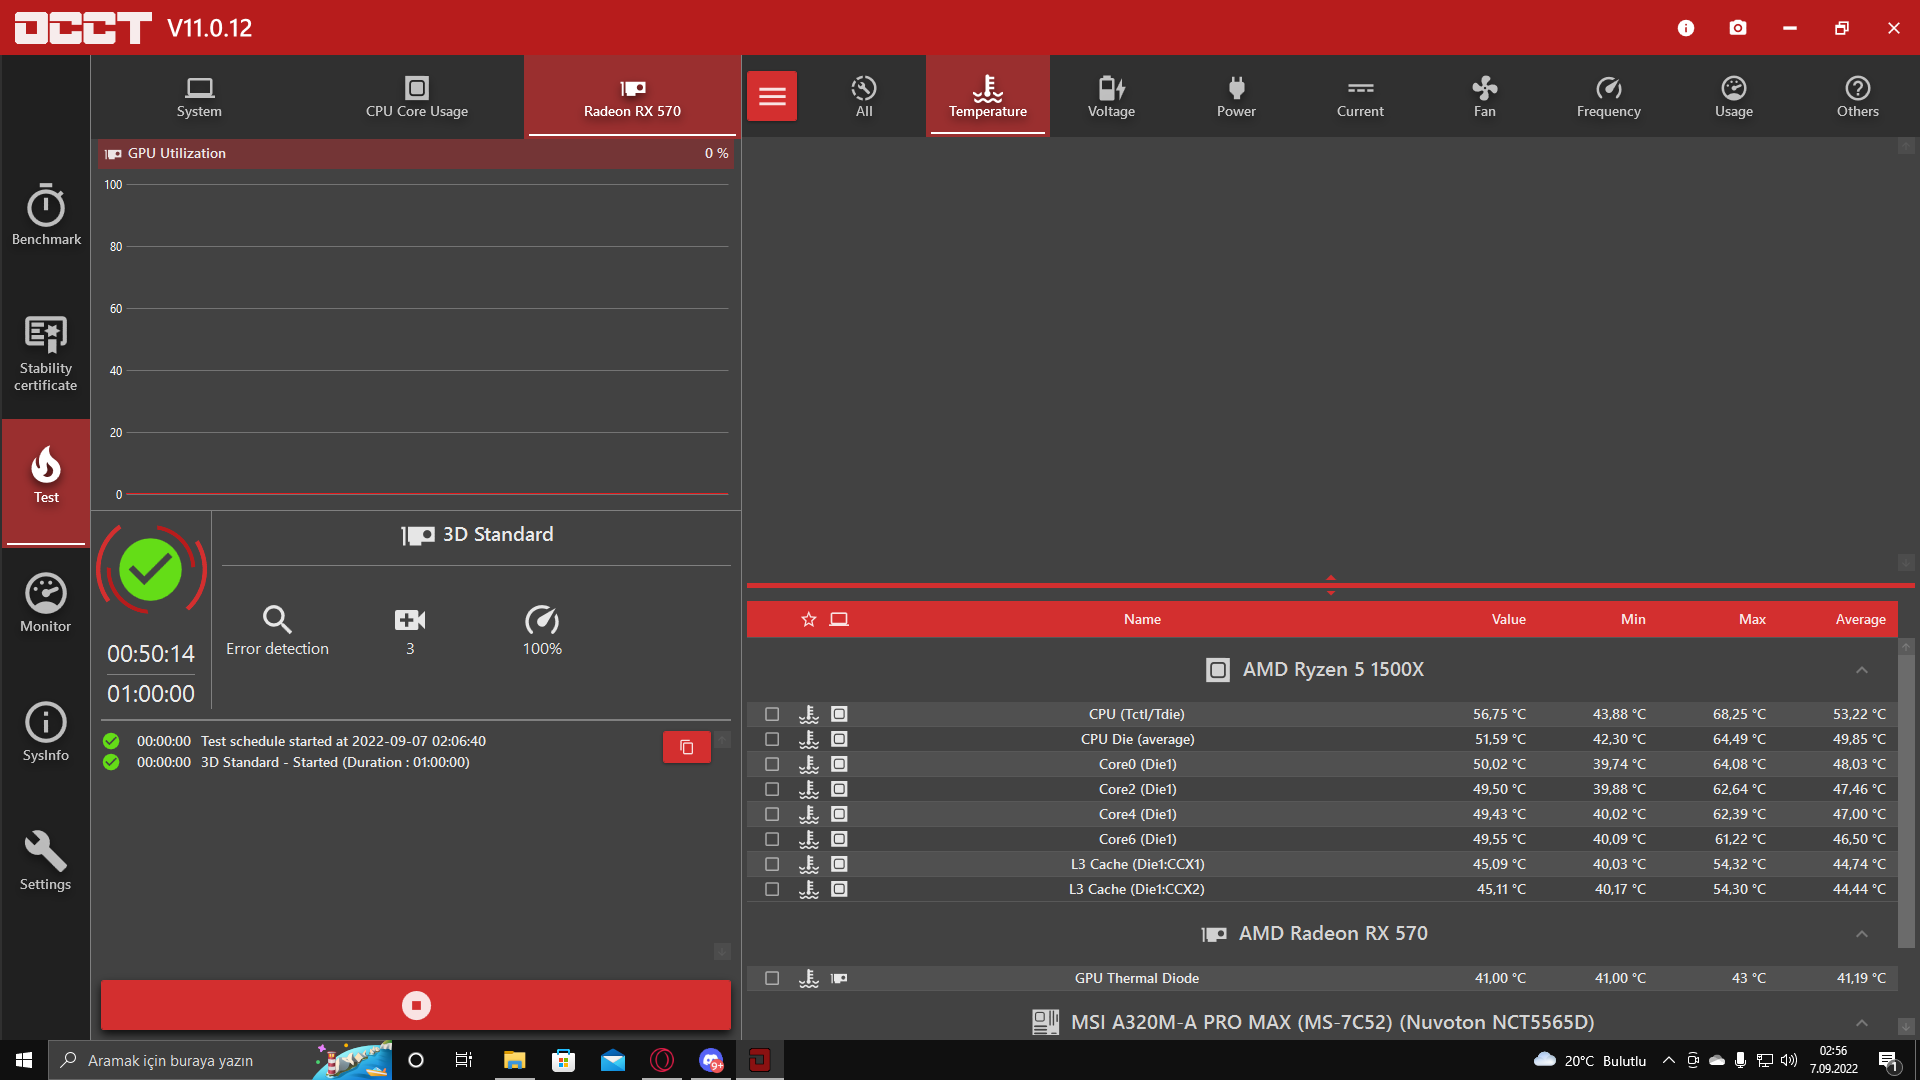1920x1080 pixels.
Task: Enable the GPU Thermal Diode checkbox
Action: tap(772, 978)
